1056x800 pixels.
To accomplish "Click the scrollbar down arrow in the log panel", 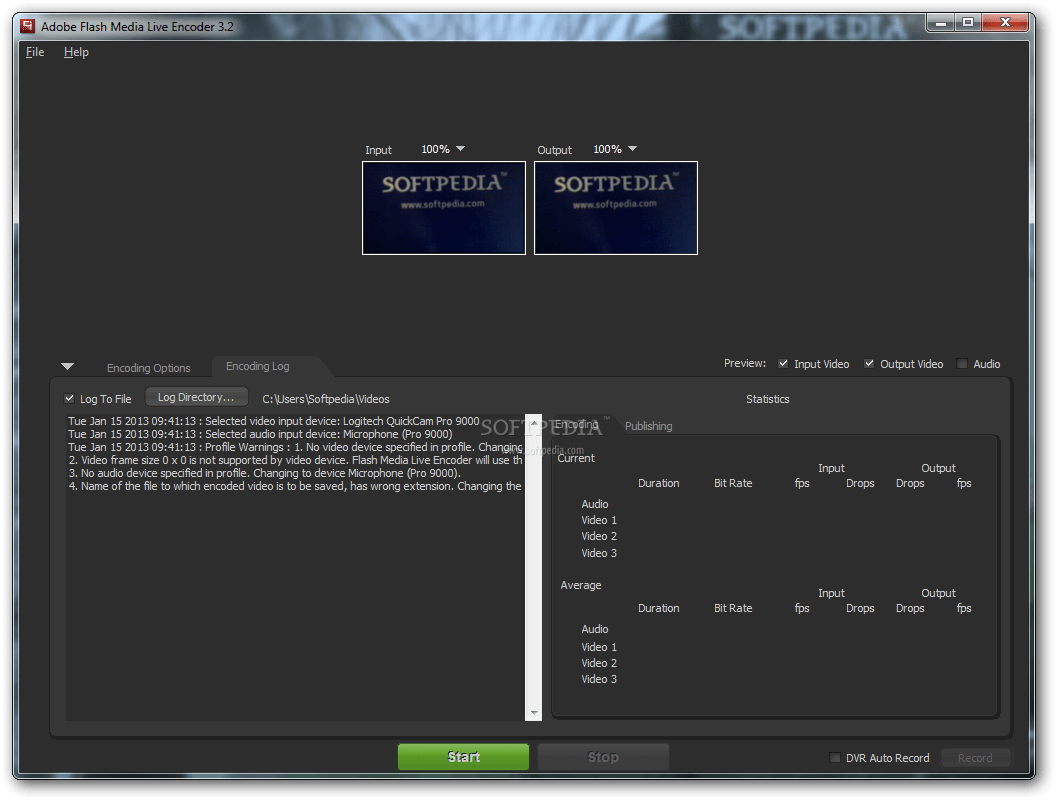I will point(533,710).
